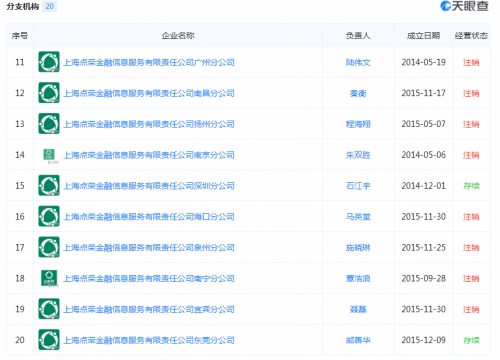Select the date 2015-05-07
Viewport: 500px width, 360px height.
coord(423,124)
